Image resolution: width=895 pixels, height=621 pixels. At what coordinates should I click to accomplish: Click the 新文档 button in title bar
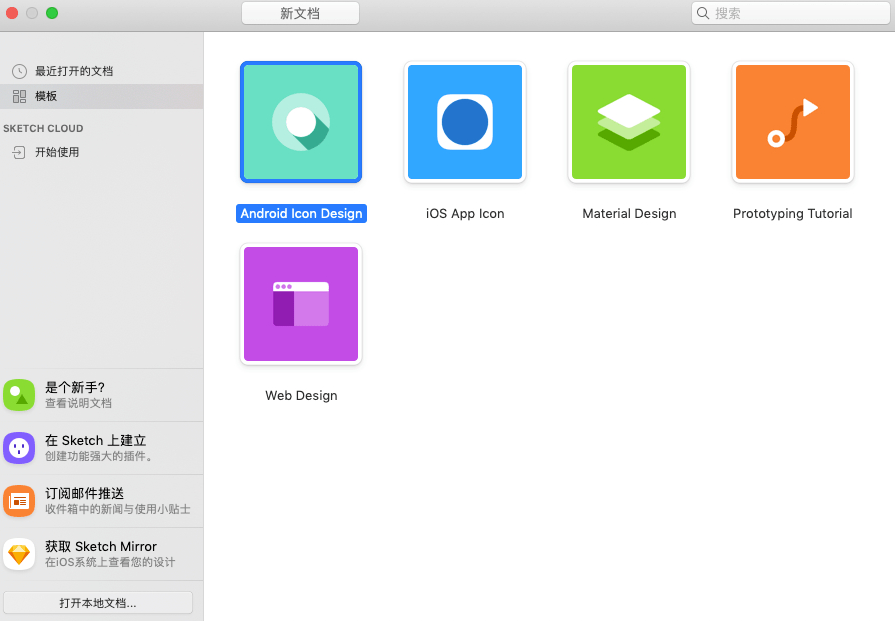[x=300, y=13]
